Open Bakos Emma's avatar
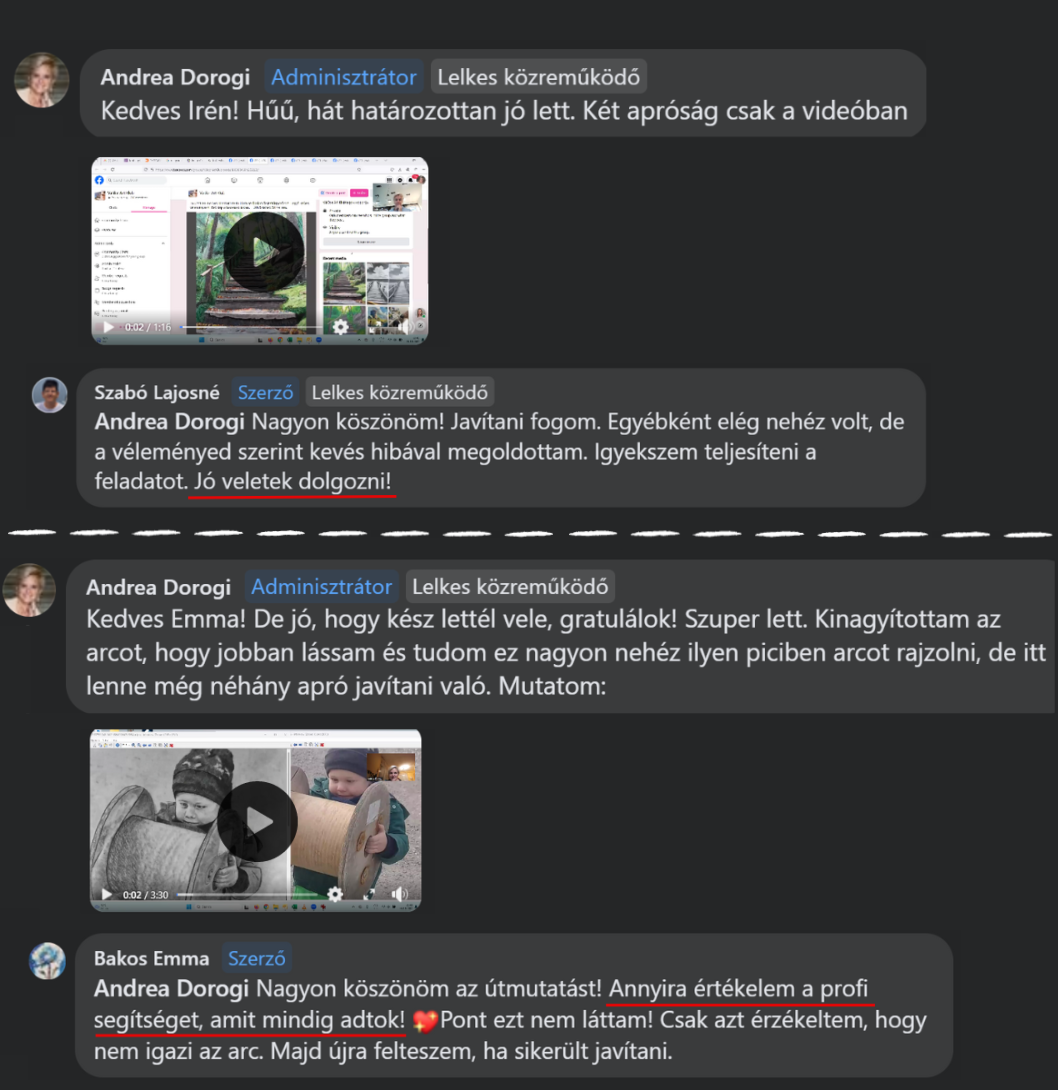1058x1090 pixels. click(x=47, y=961)
